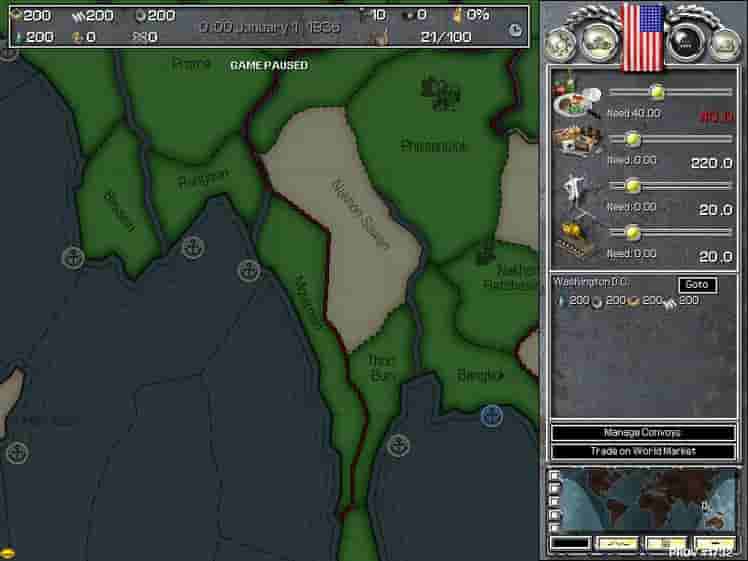The height and width of the screenshot is (561, 748).
Task: Click the anchor icon right of the Rangoon port anchor
Action: [249, 270]
